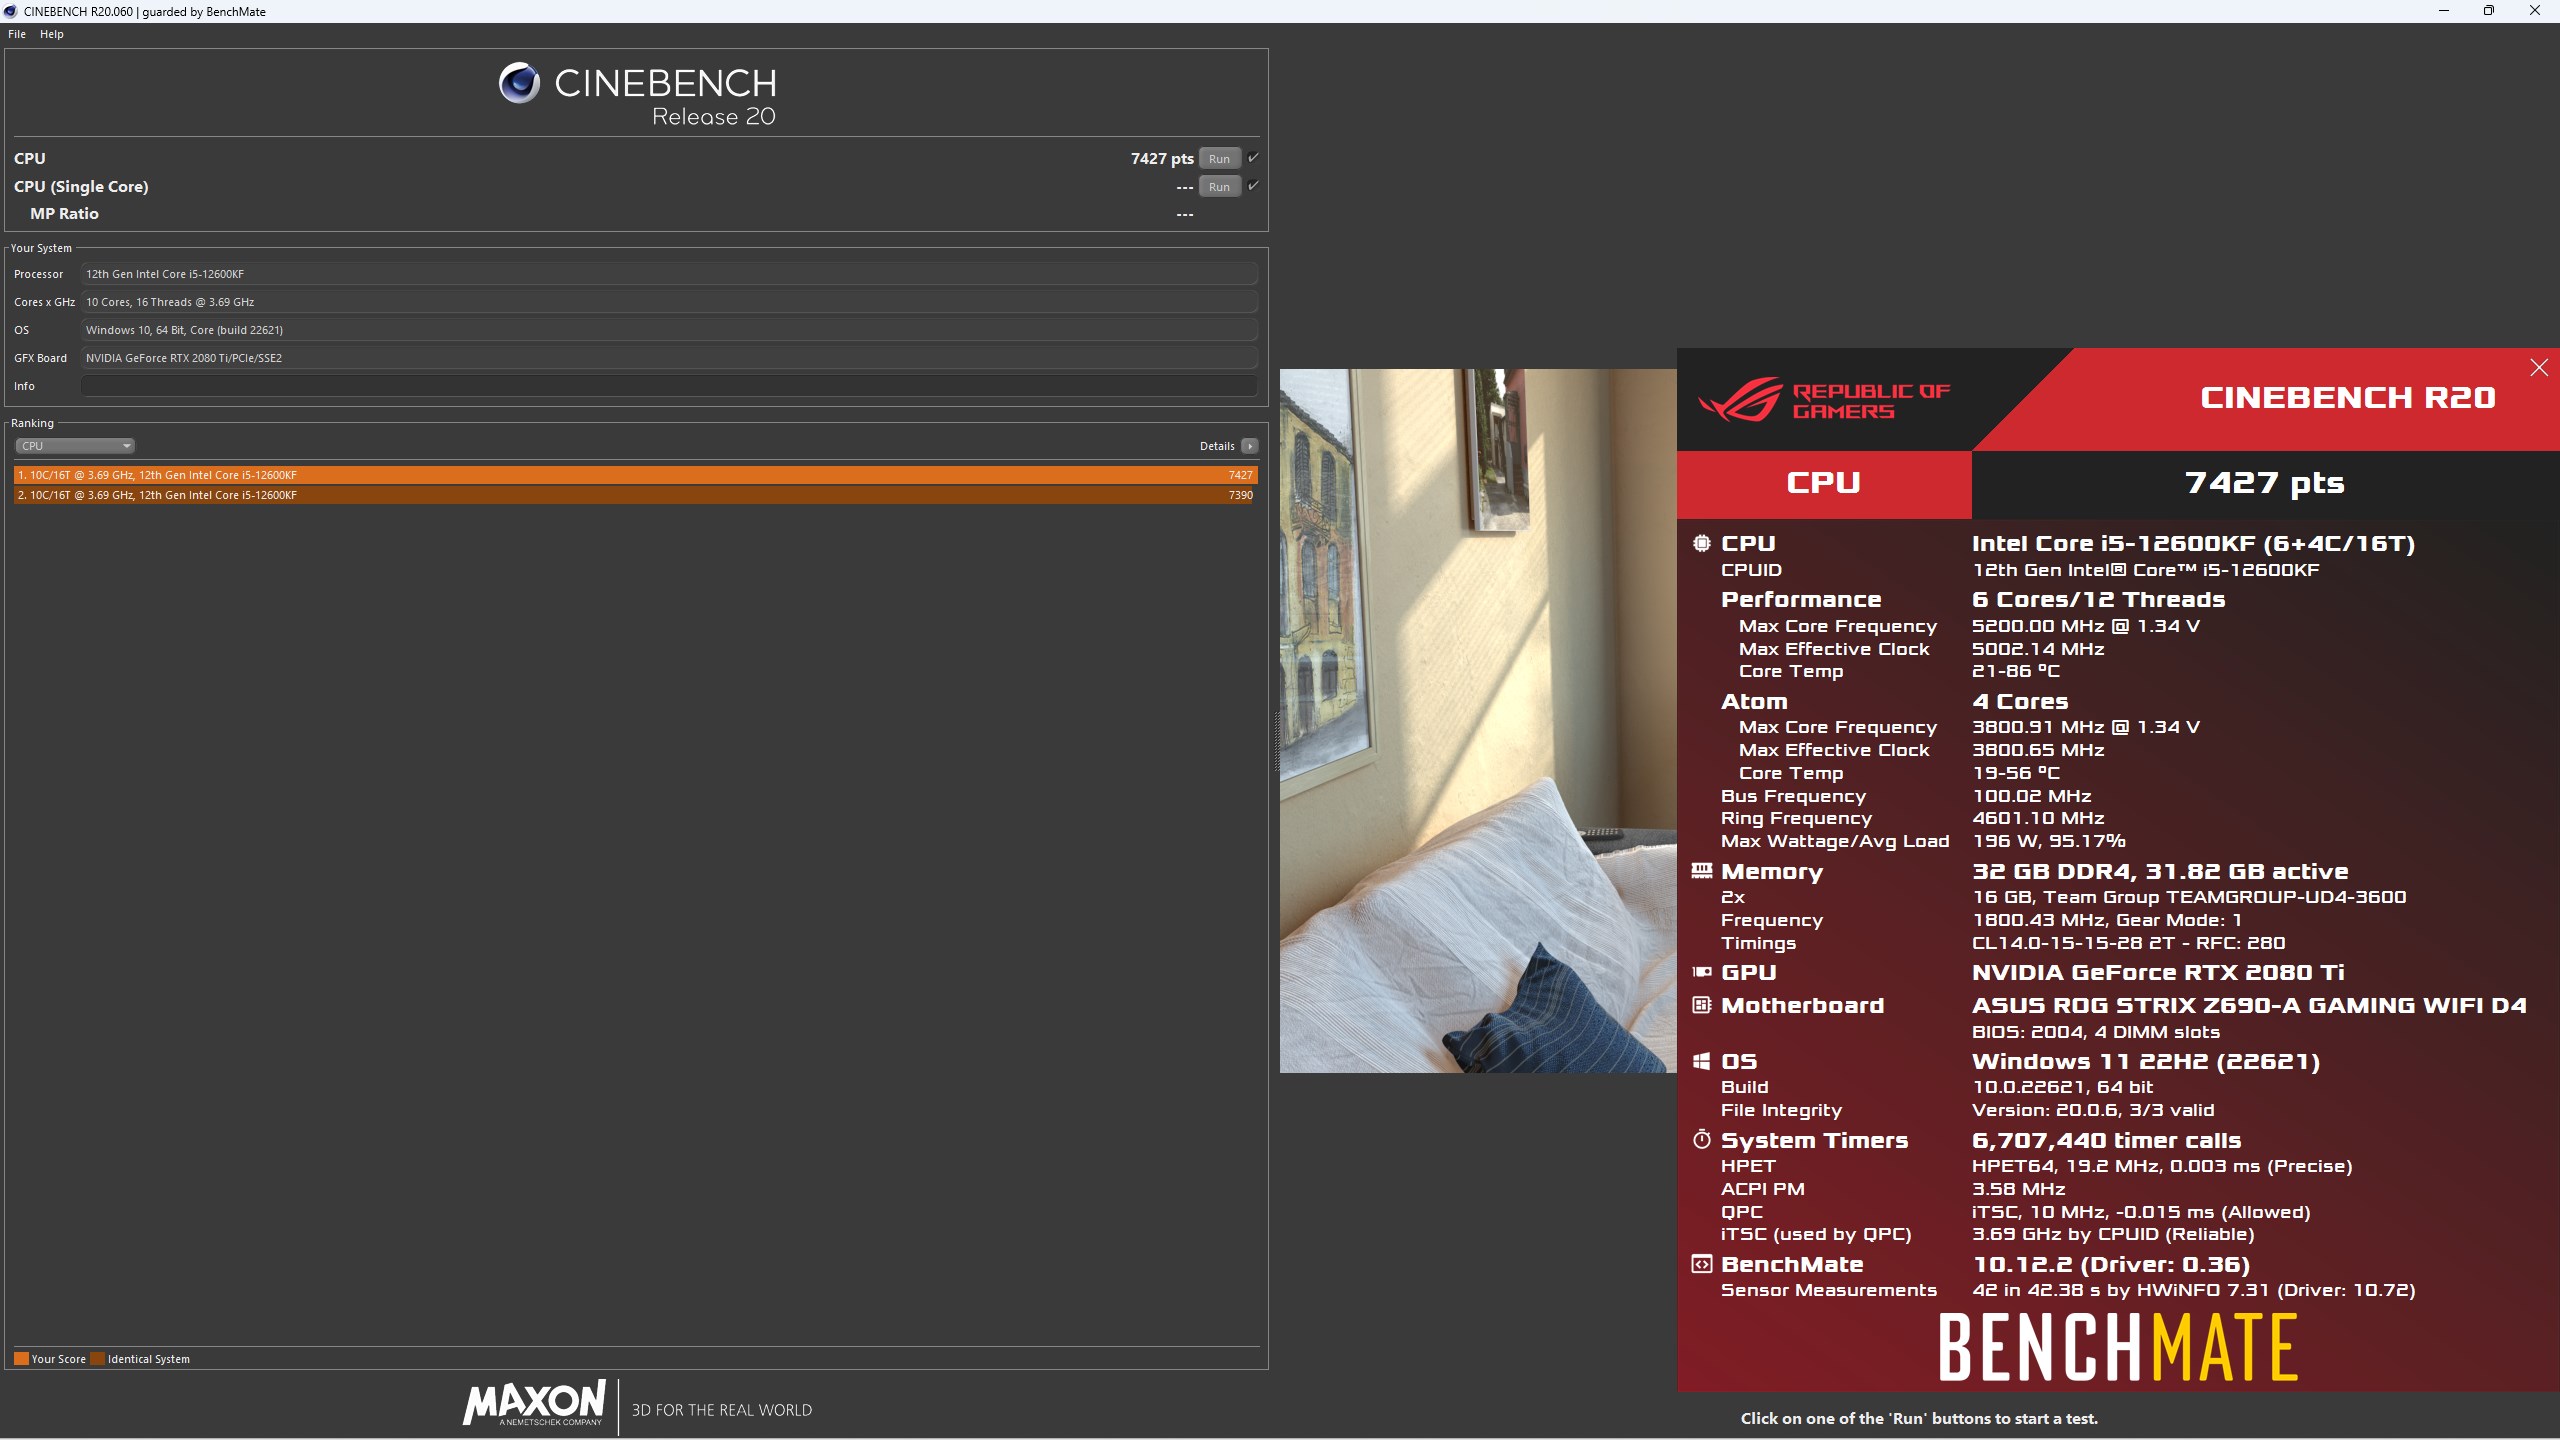Click the MP Ratio label
The width and height of the screenshot is (2560, 1440).
click(64, 214)
